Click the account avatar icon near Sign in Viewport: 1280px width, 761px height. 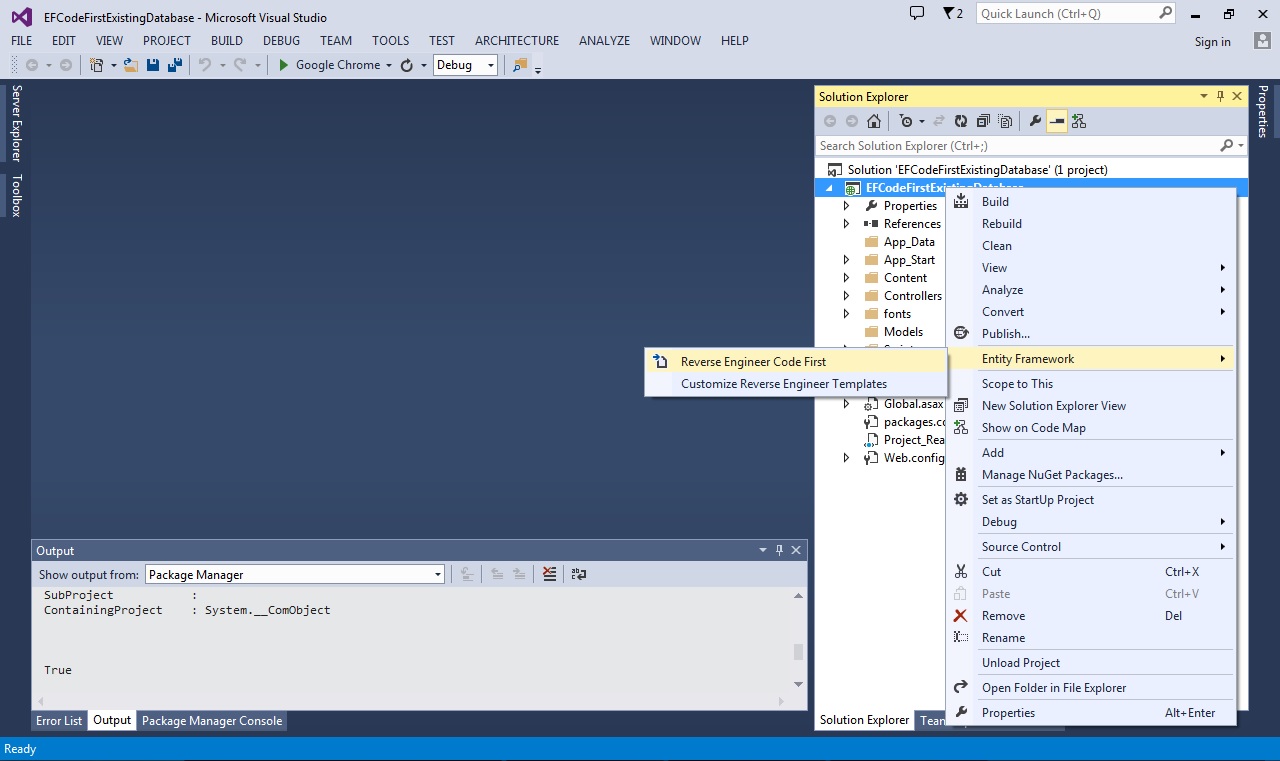[x=1262, y=41]
